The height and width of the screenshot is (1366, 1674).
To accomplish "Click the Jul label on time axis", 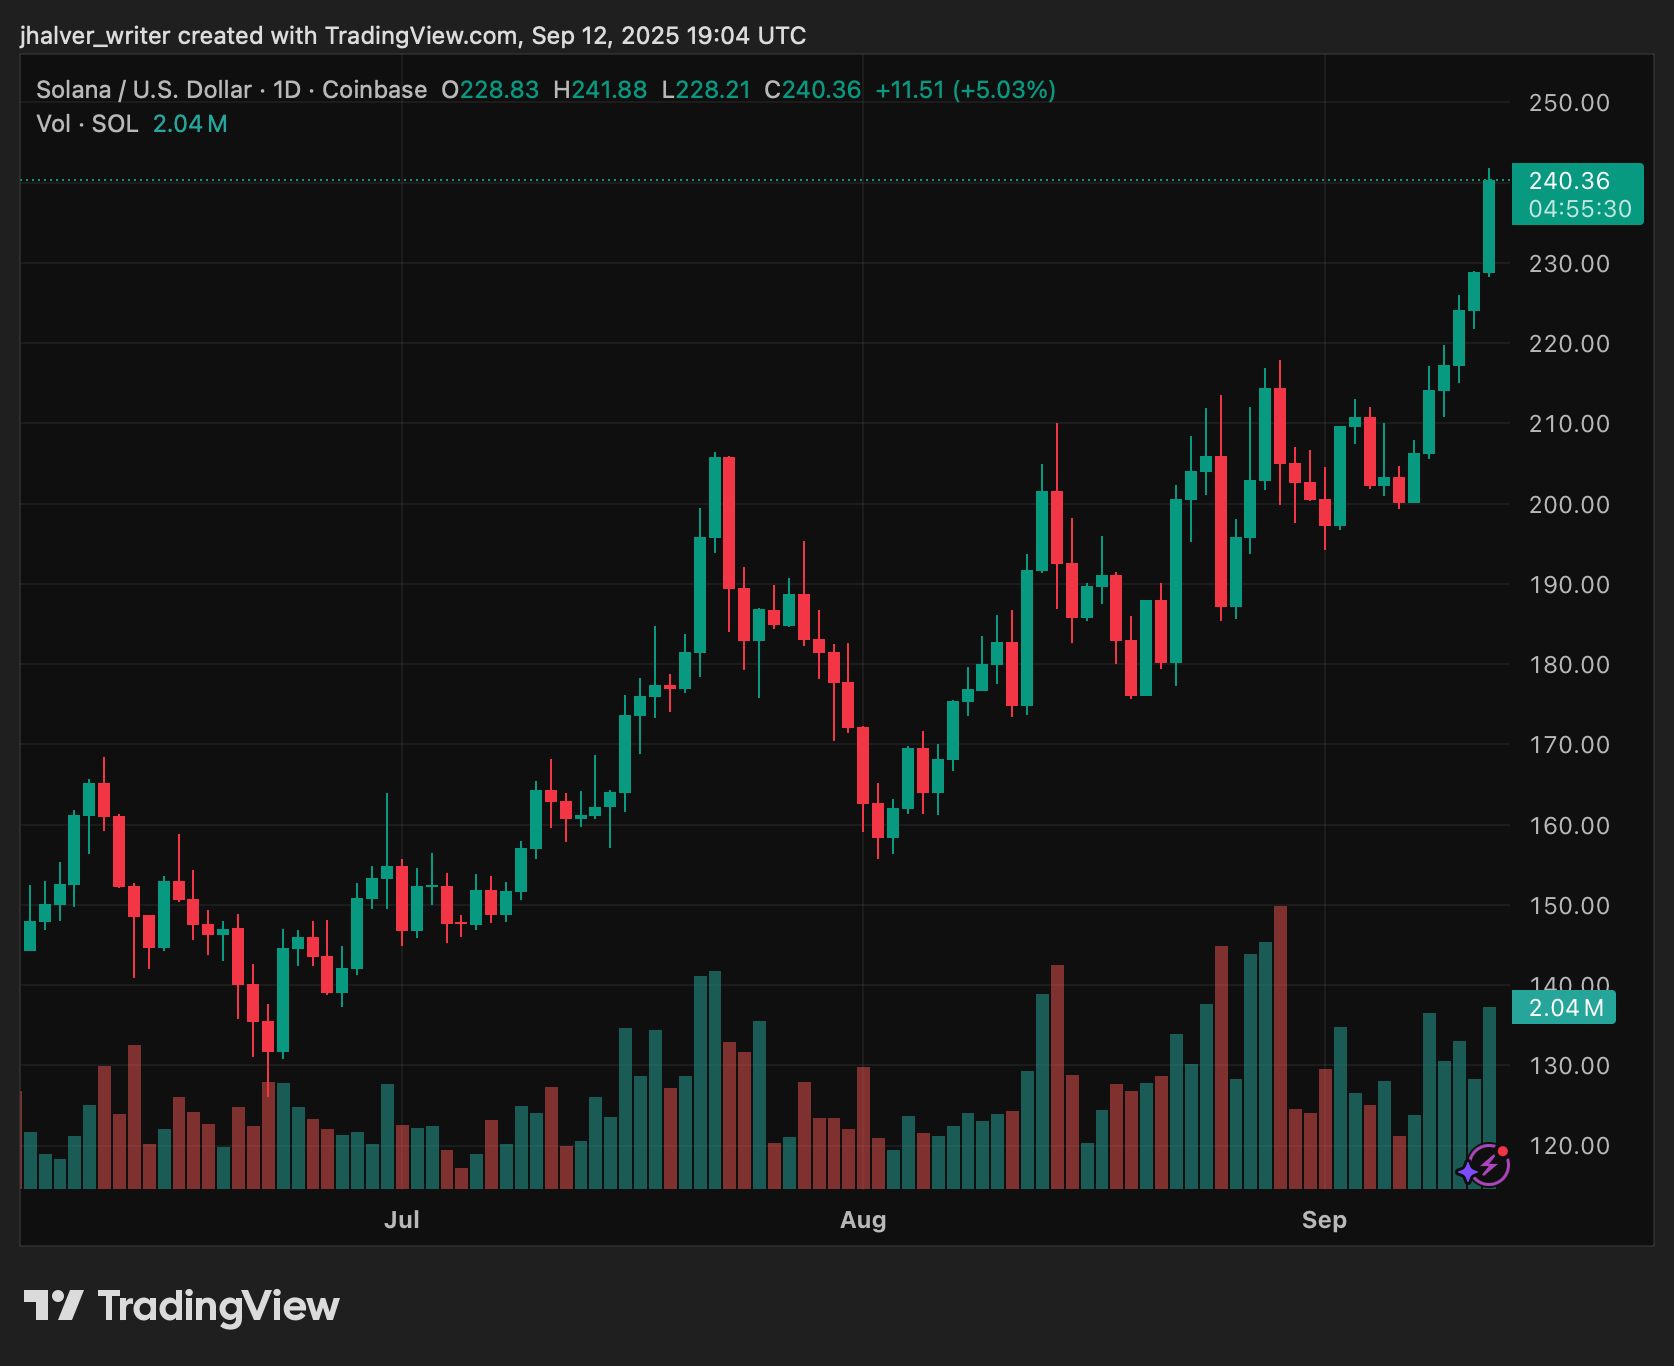I will point(402,1220).
